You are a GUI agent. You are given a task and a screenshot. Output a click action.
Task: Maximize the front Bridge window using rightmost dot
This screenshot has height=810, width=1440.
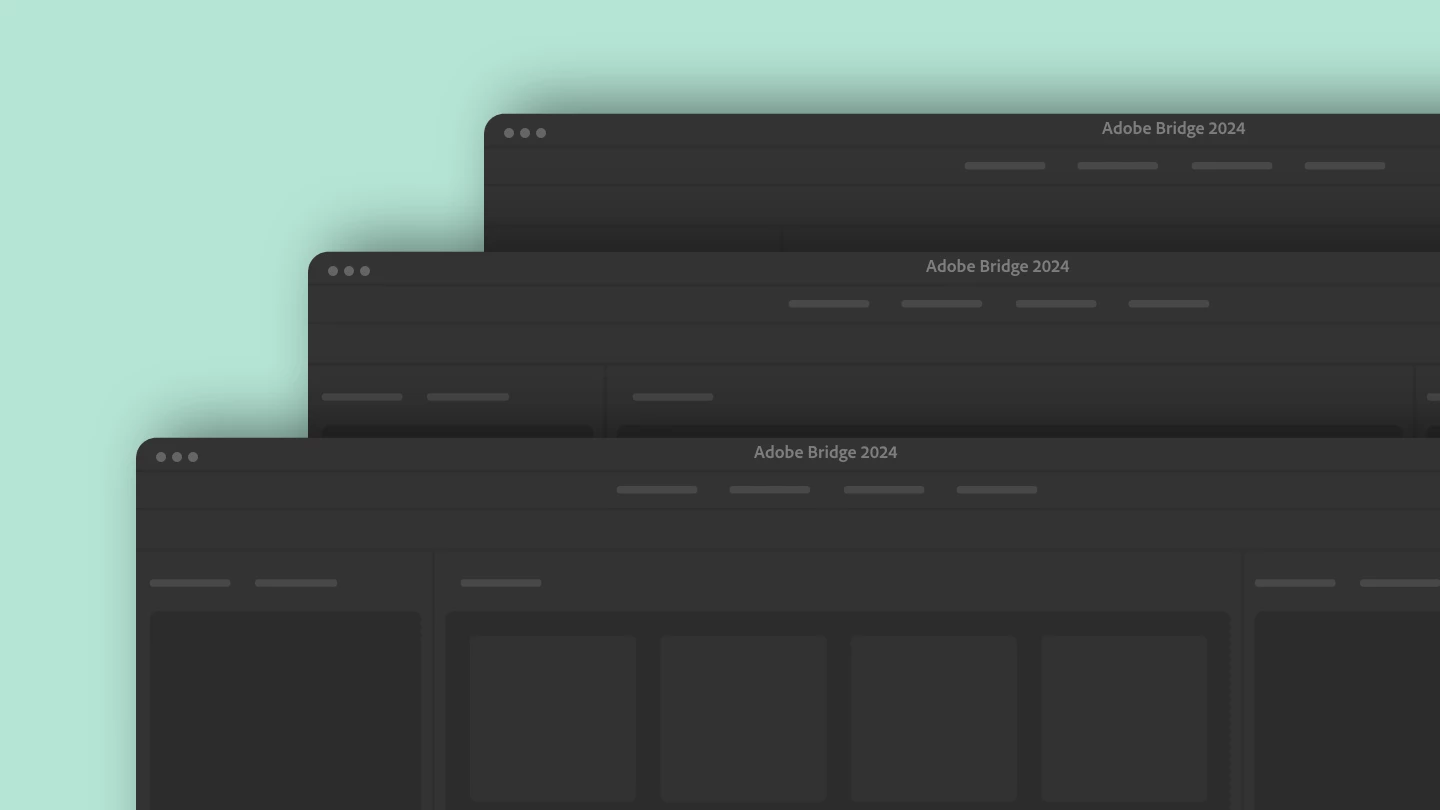pyautogui.click(x=193, y=457)
